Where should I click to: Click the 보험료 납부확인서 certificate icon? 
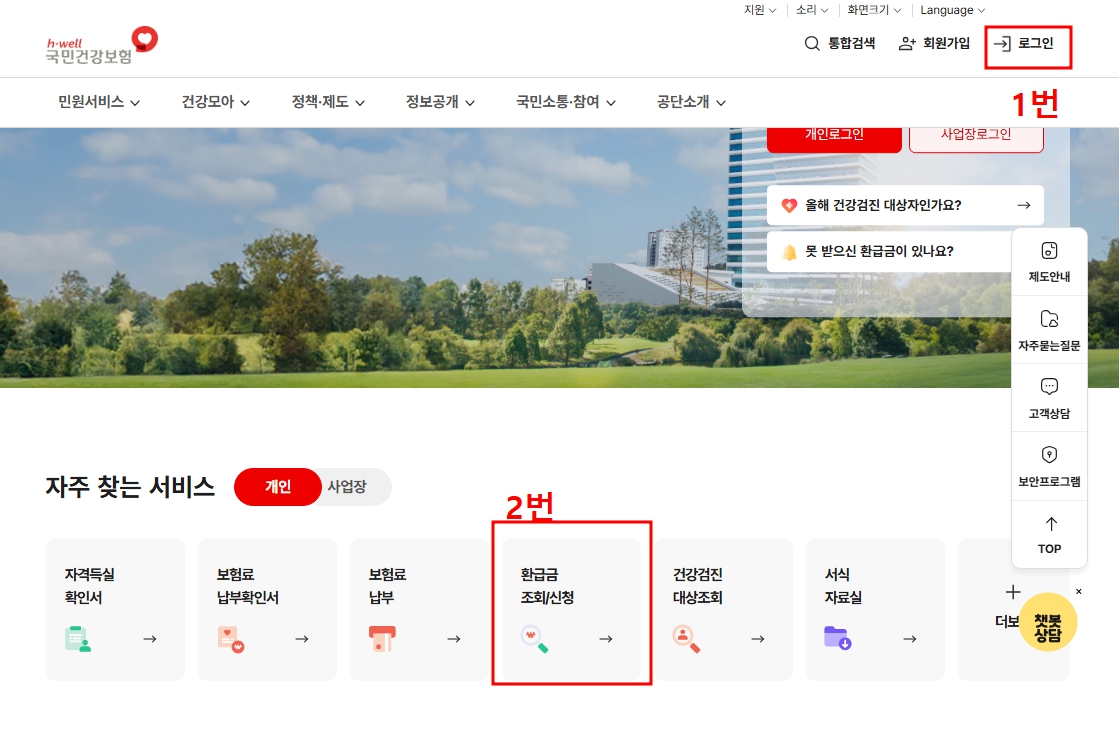[231, 639]
